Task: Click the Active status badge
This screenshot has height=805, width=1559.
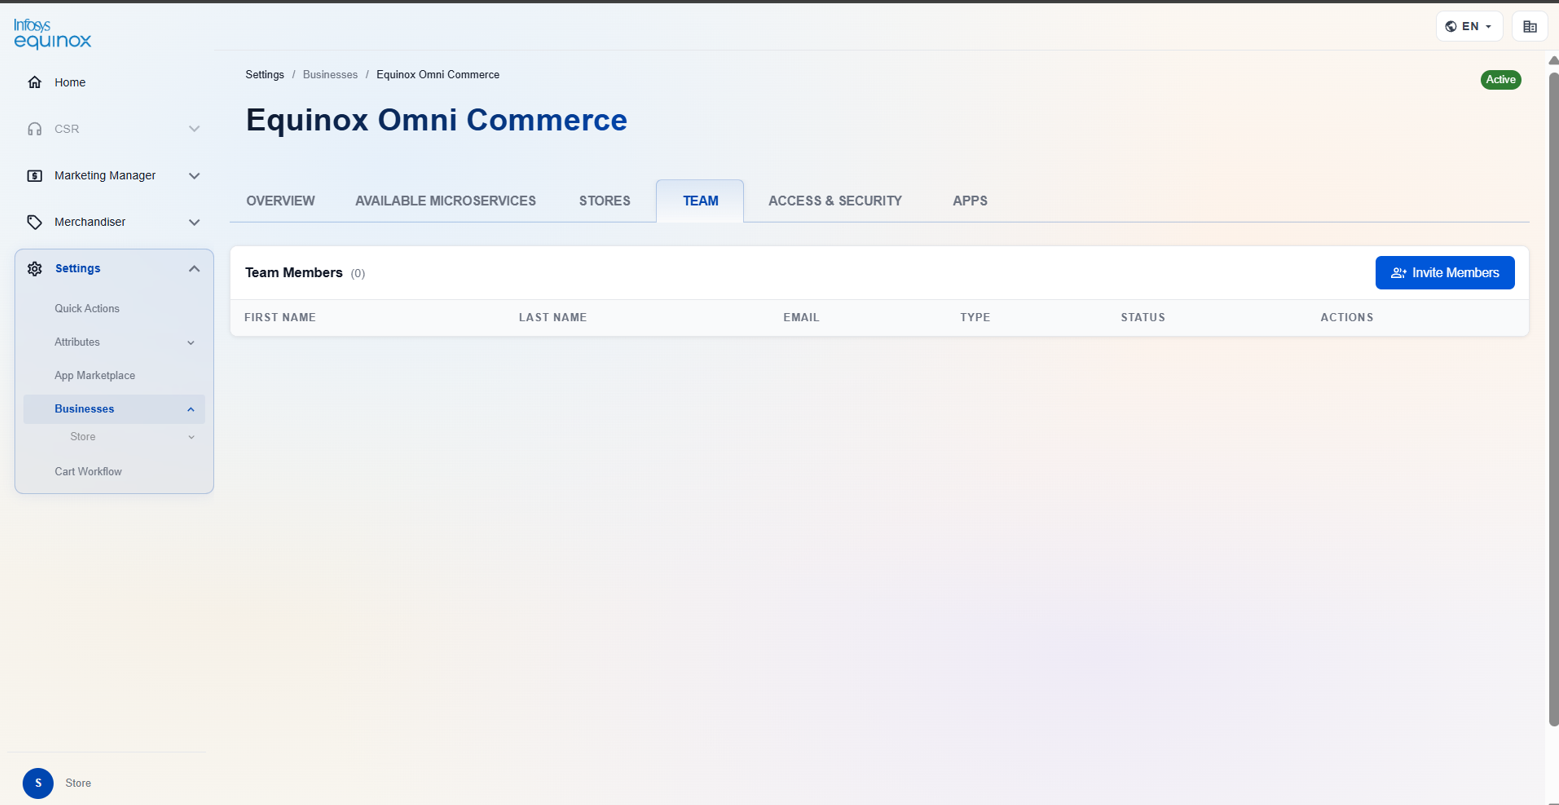Action: tap(1501, 80)
